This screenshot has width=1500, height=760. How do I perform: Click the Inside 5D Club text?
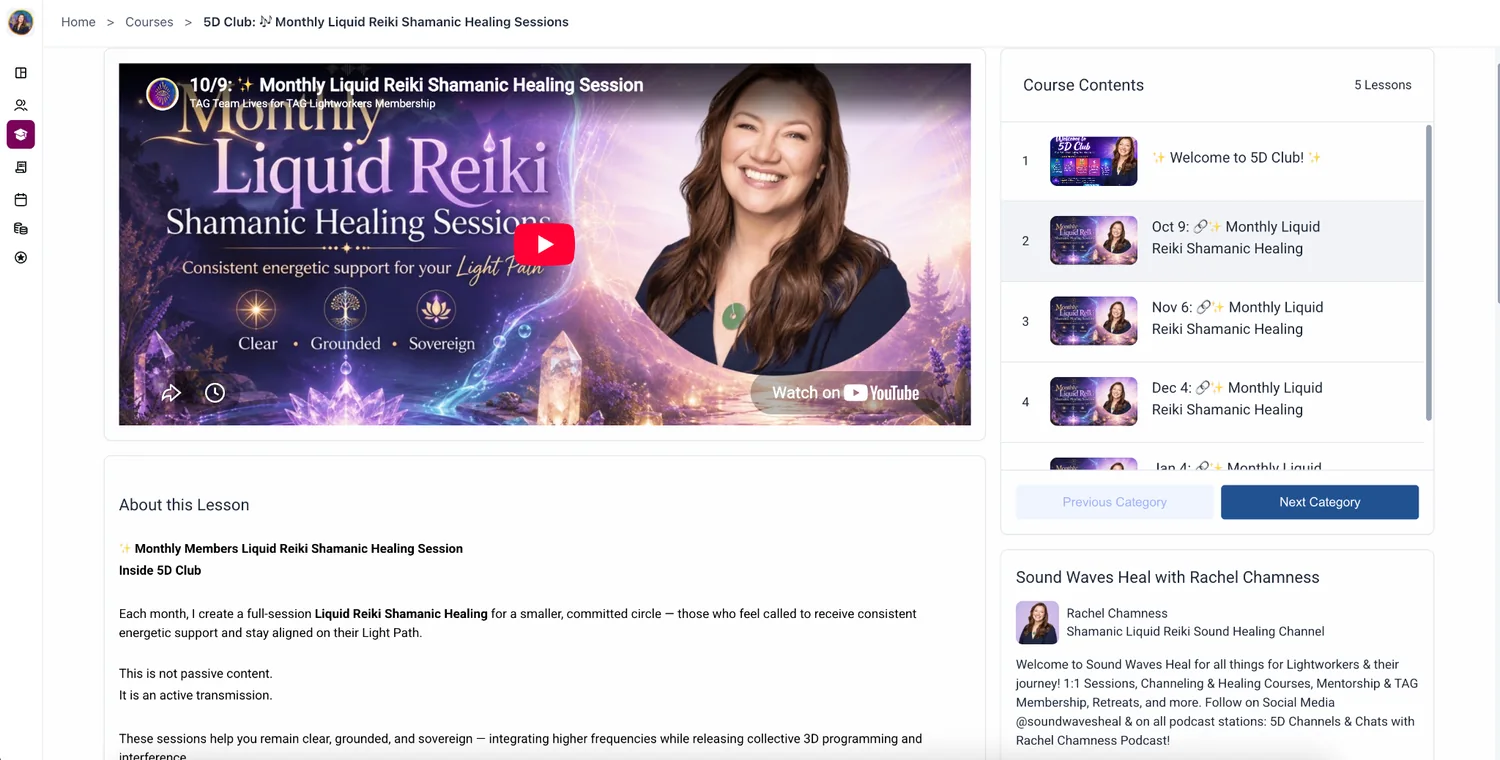(160, 570)
